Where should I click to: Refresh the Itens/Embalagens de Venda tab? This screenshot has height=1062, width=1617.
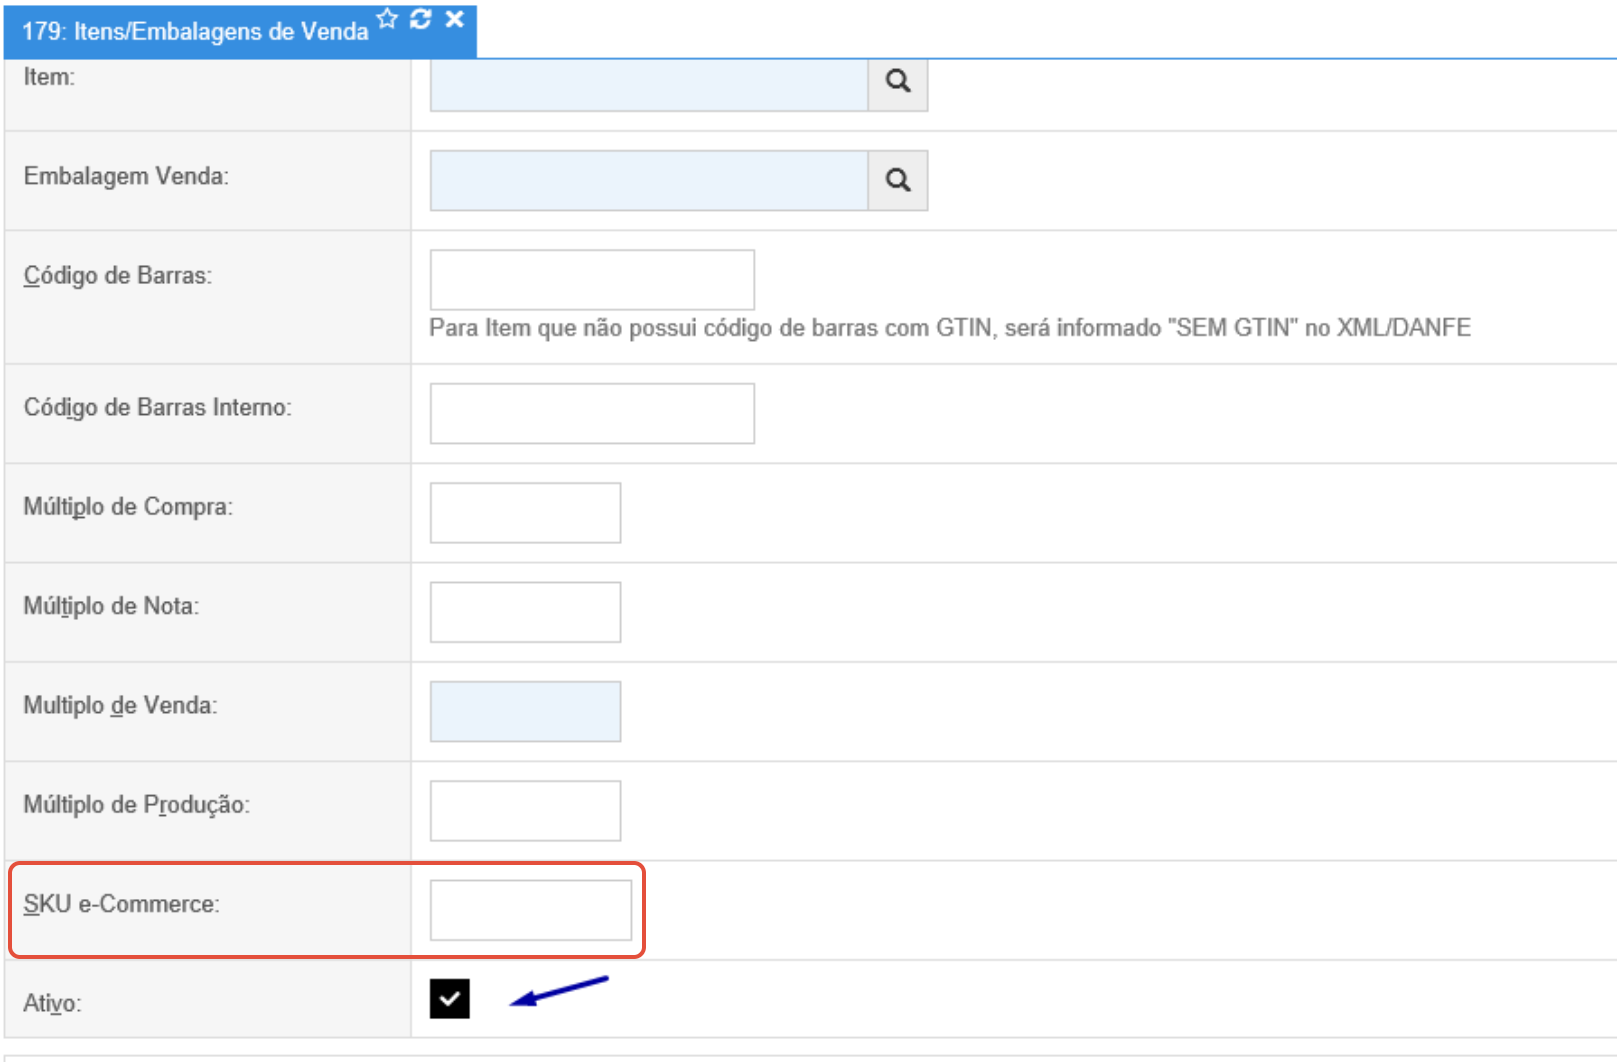[x=421, y=19]
